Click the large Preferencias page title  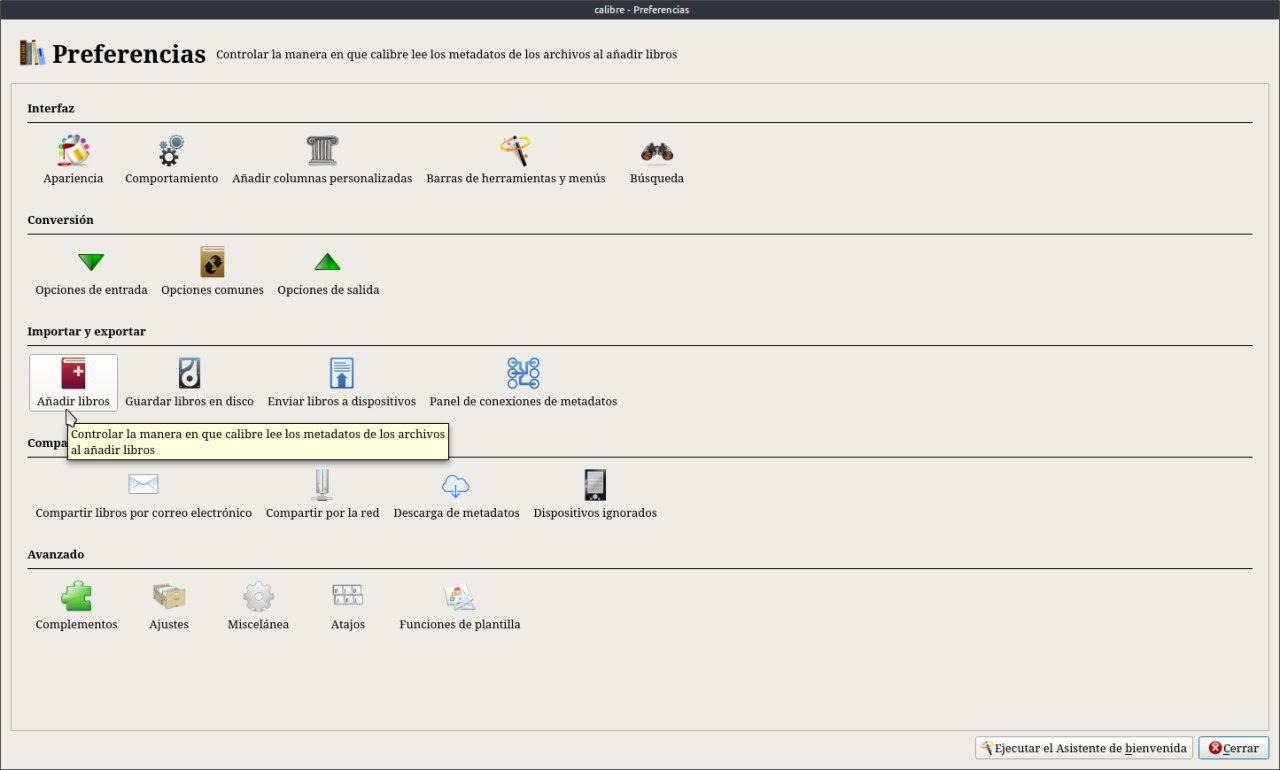[129, 54]
